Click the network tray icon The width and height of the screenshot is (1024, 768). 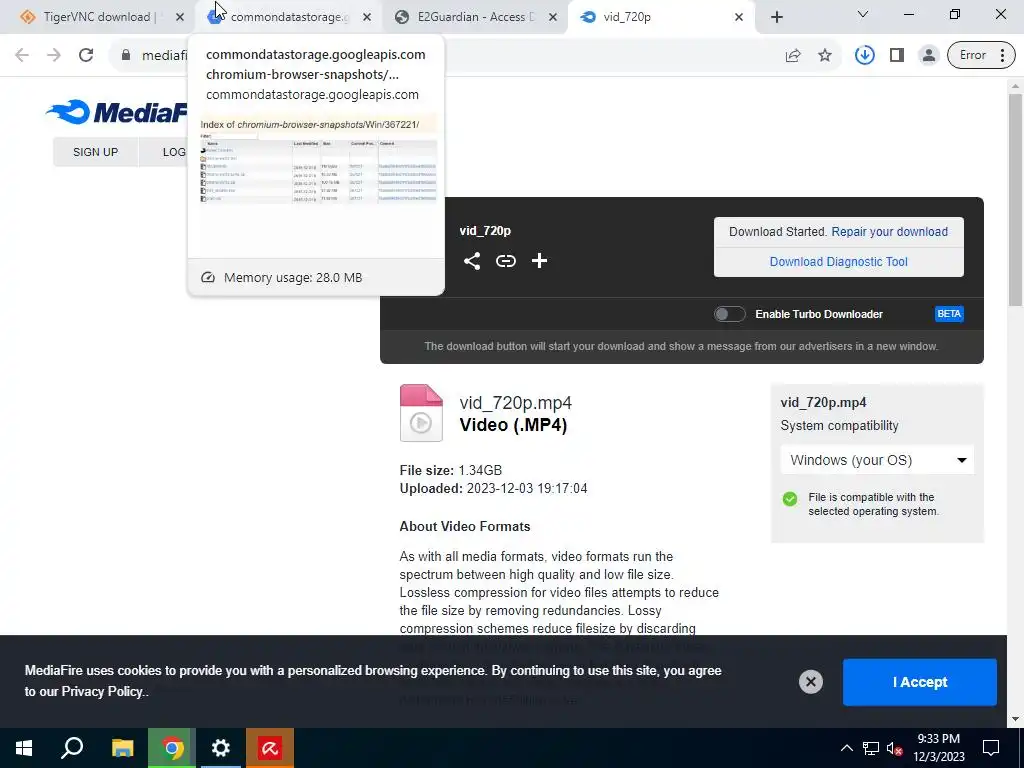(871, 748)
